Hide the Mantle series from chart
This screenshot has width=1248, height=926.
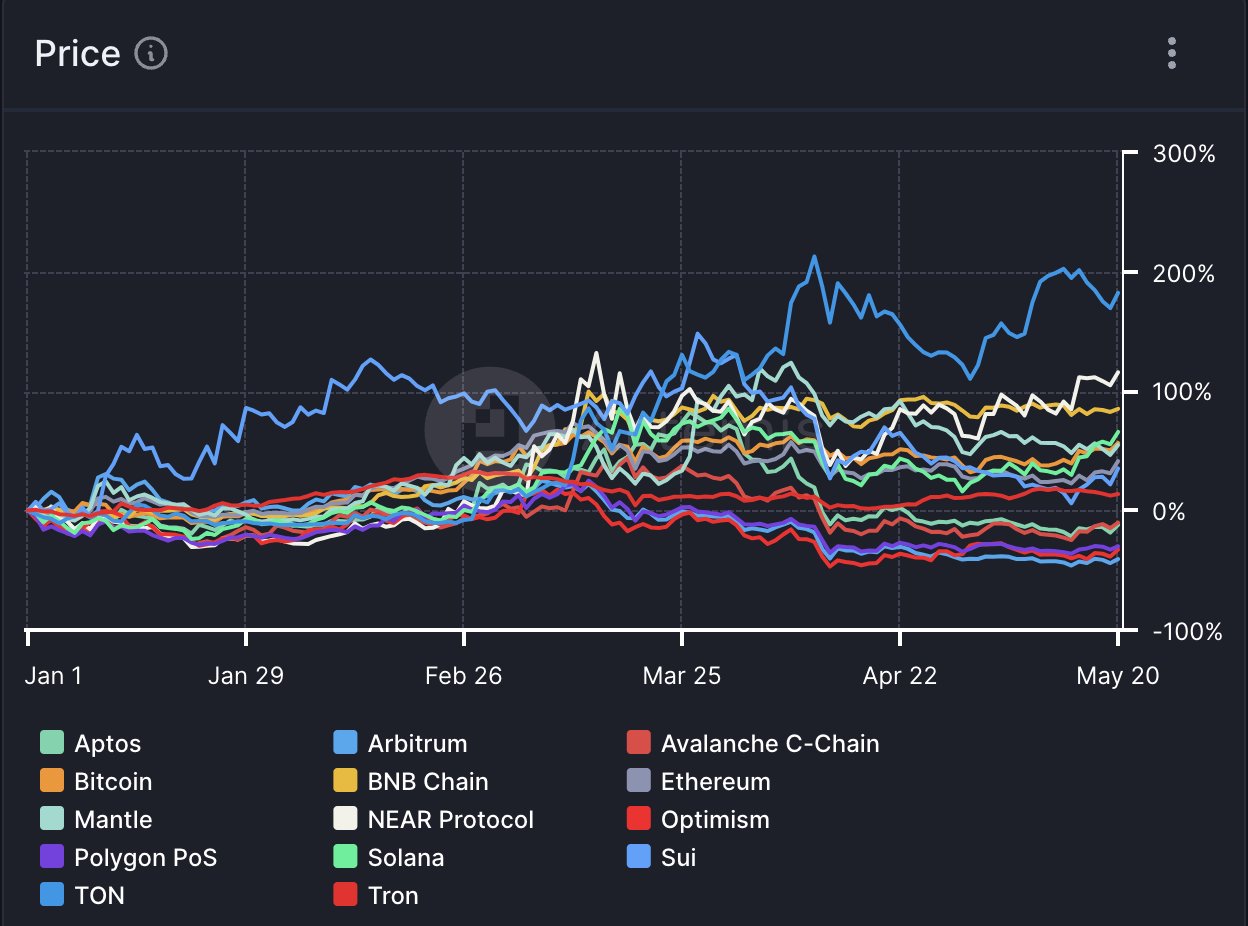pyautogui.click(x=96, y=819)
